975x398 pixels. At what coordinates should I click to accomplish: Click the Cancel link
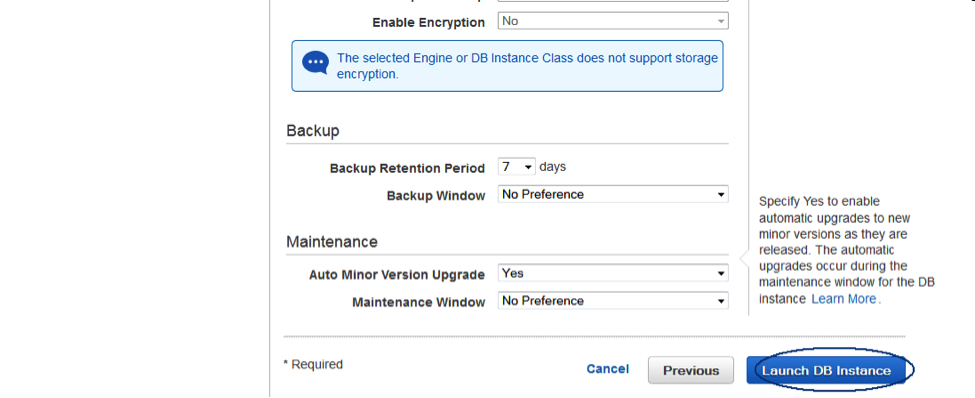tap(608, 369)
